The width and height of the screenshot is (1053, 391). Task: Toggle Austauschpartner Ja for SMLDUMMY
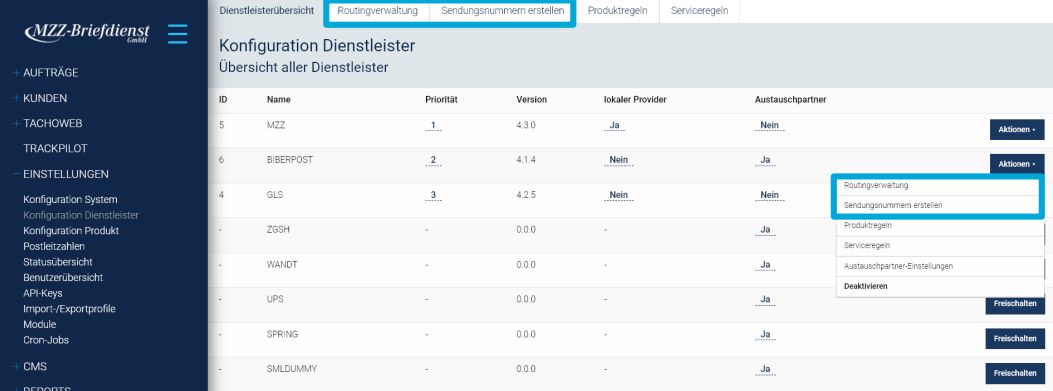pos(765,370)
